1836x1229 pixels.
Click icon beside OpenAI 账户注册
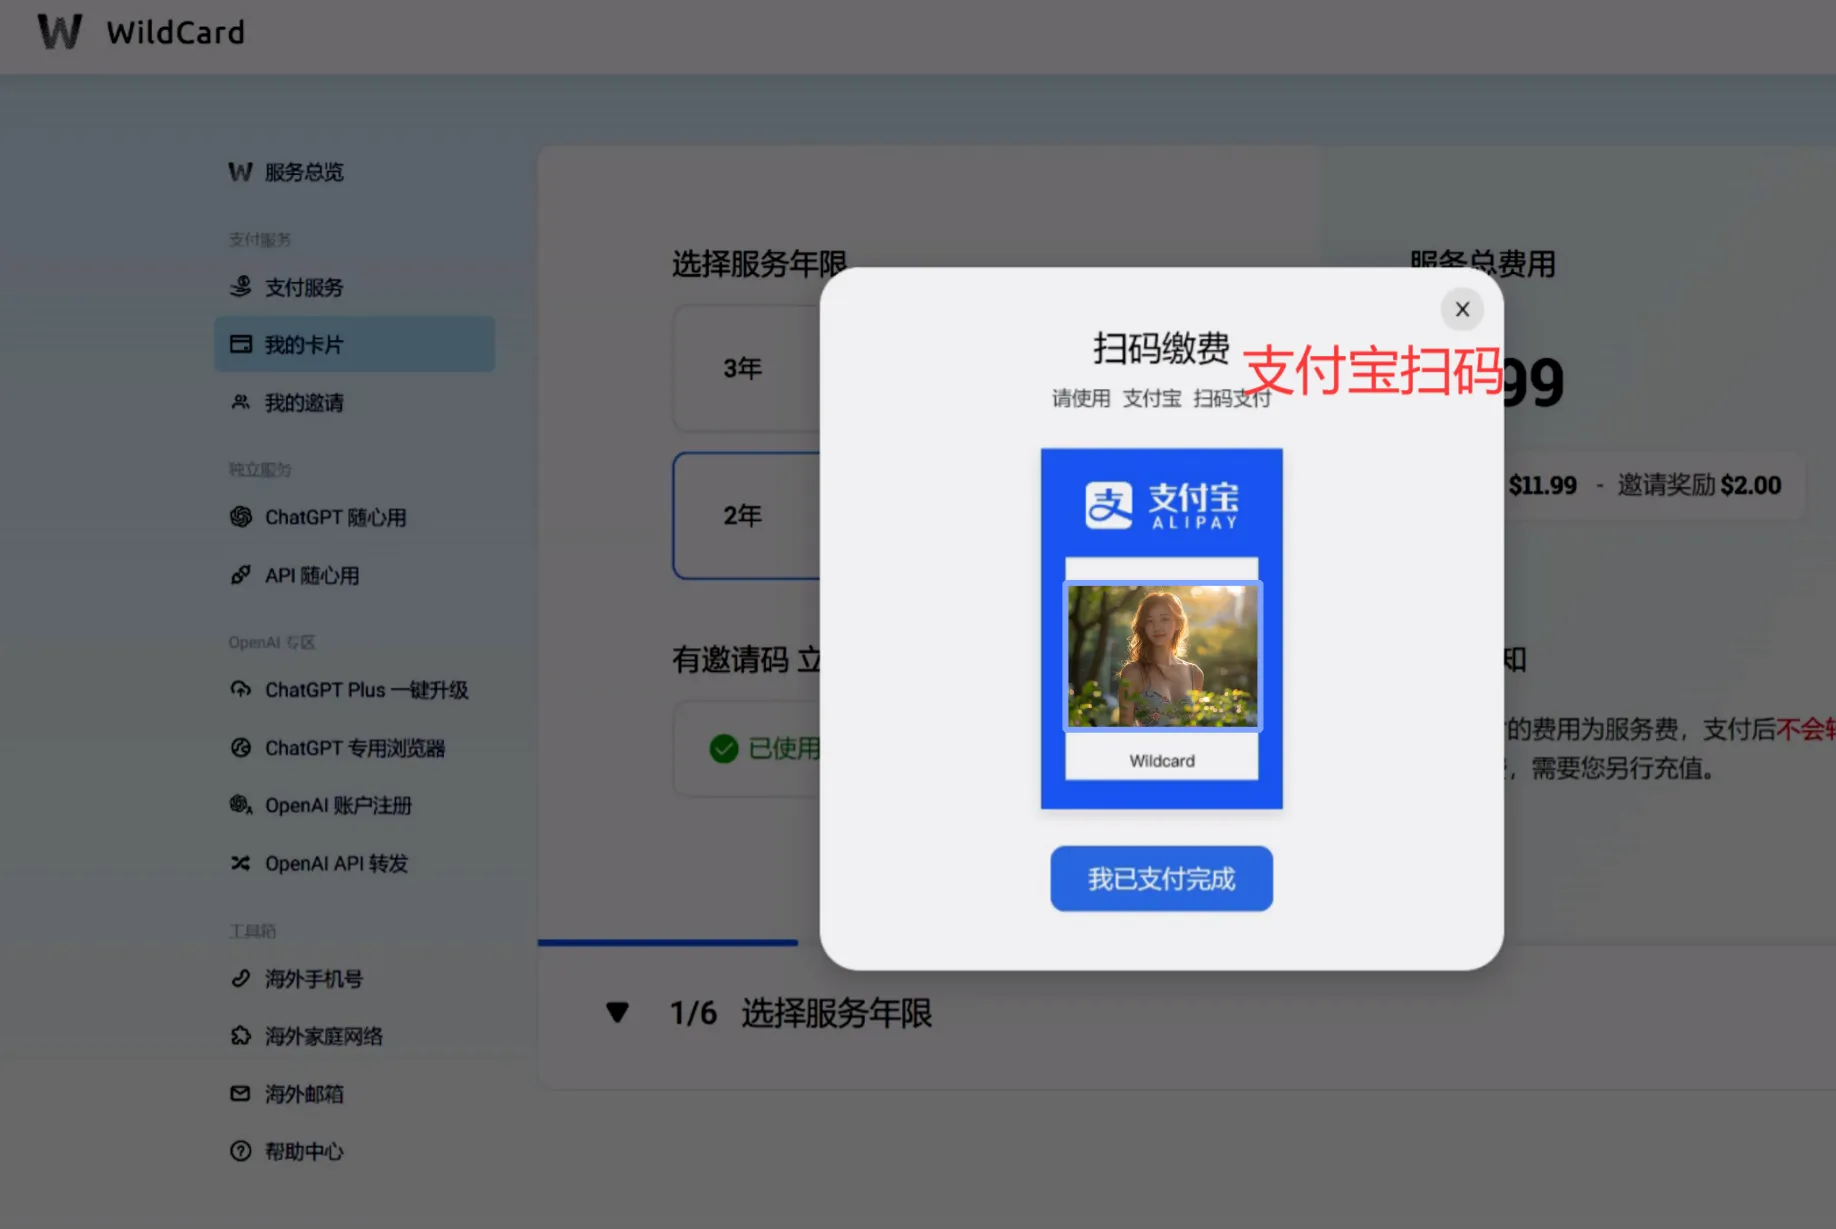point(240,805)
